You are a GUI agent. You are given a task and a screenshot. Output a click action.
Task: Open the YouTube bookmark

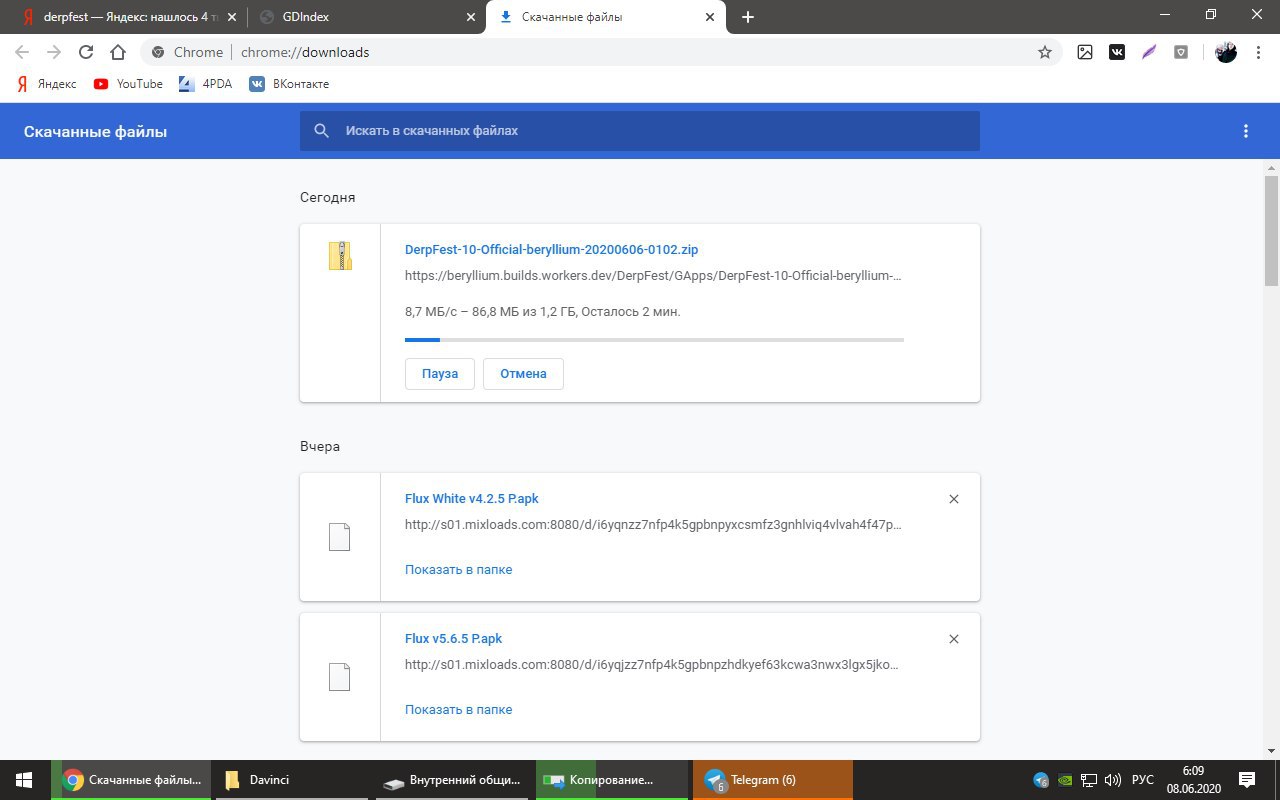tap(128, 84)
